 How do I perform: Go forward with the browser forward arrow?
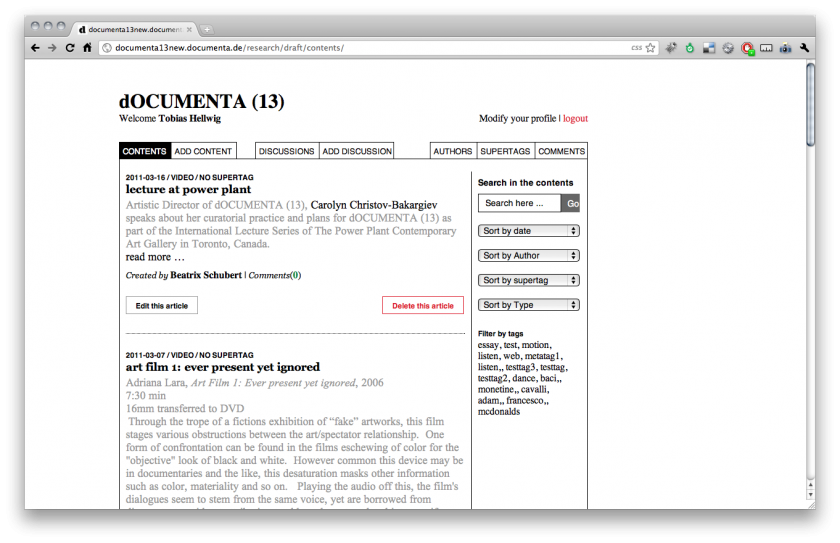(x=52, y=48)
